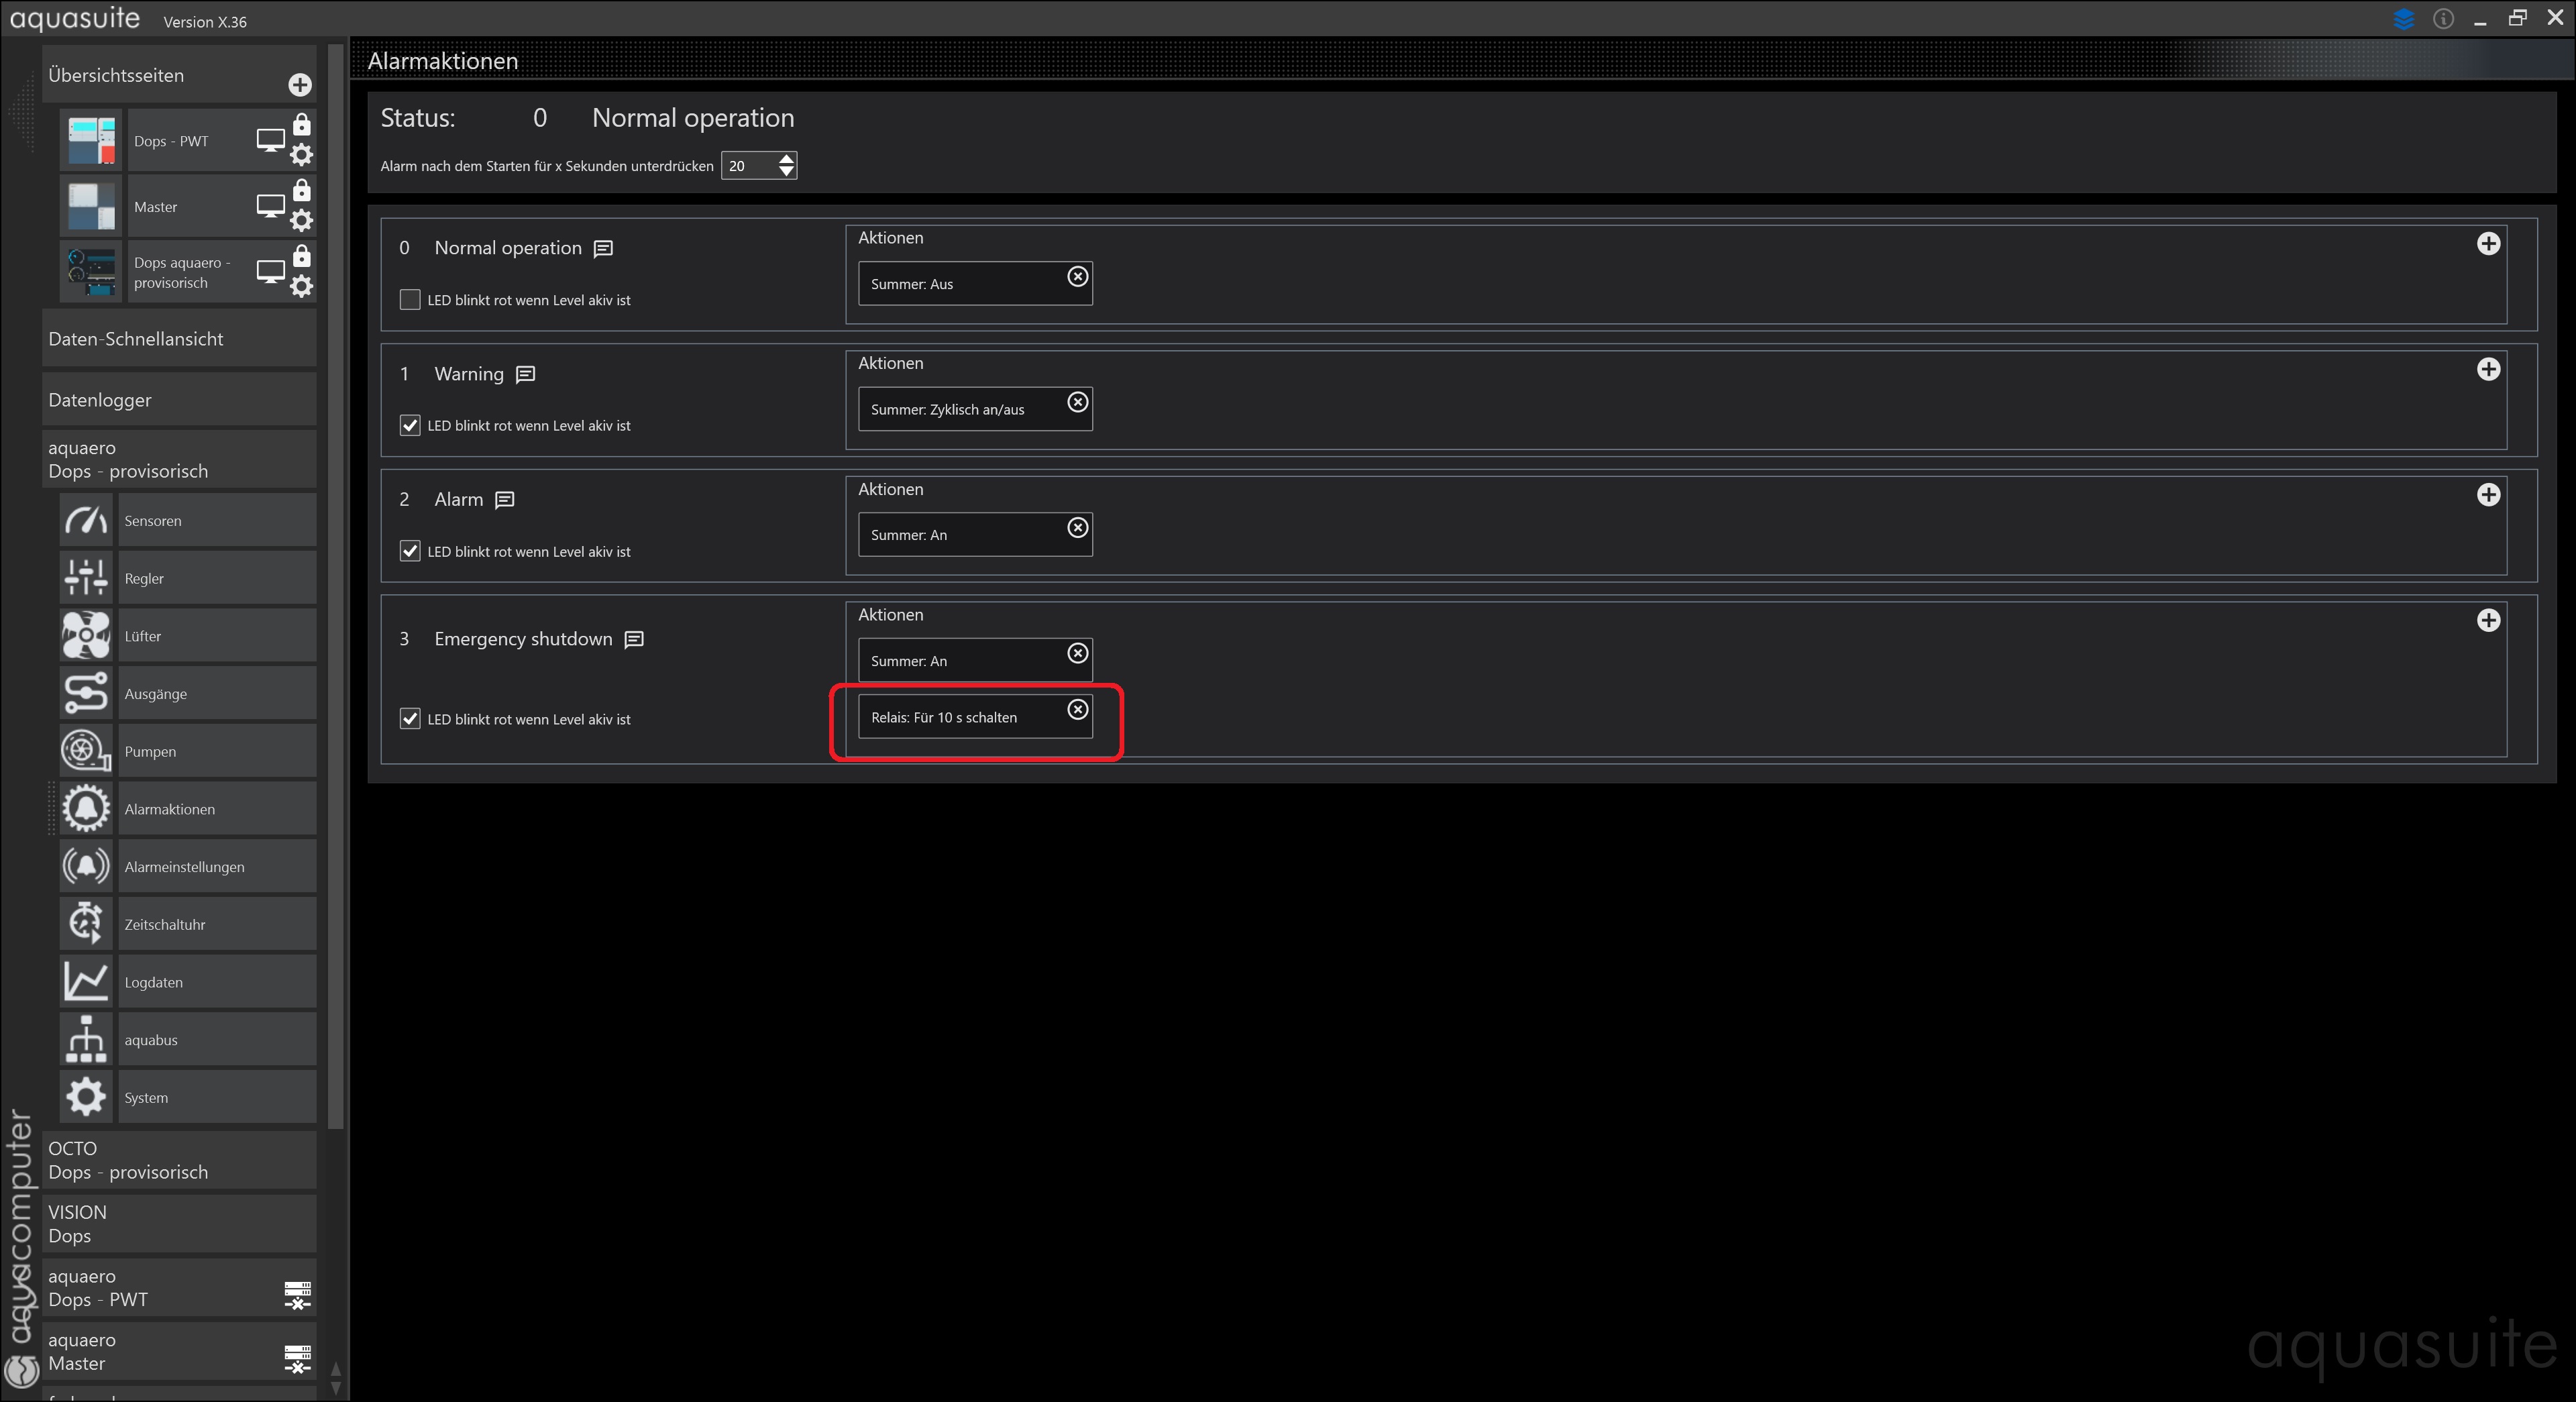Uncheck LED blink for Warning level
The height and width of the screenshot is (1402, 2576).
click(x=410, y=426)
